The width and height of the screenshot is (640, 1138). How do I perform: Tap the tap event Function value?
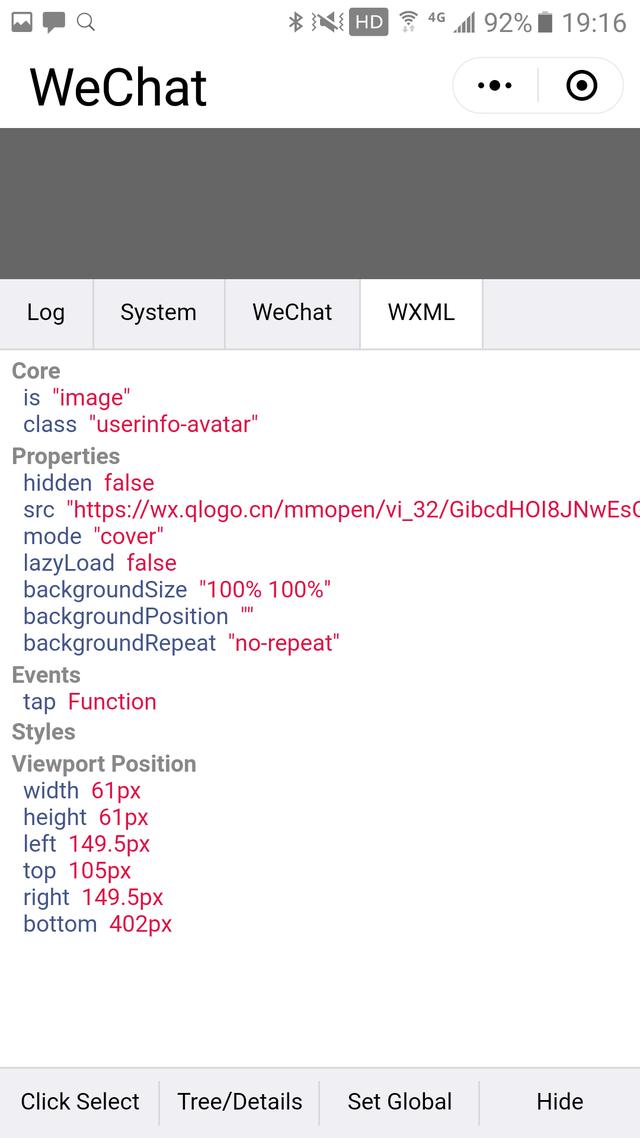coord(112,702)
